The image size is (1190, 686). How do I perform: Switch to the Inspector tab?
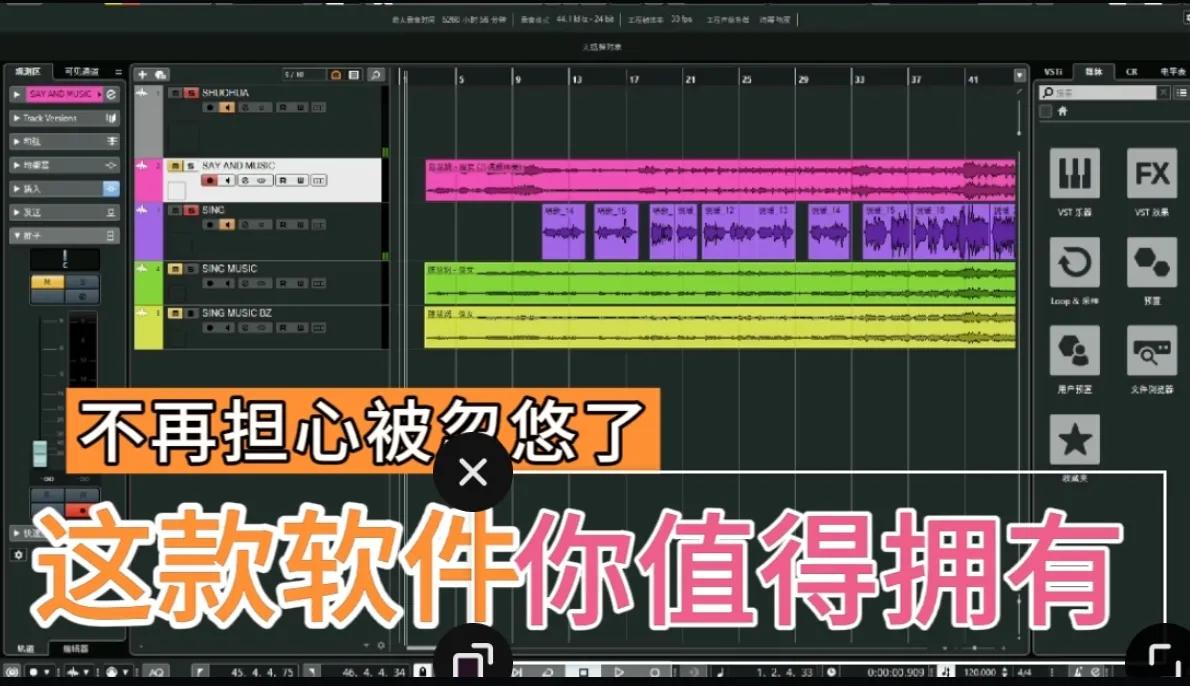tap(27, 71)
